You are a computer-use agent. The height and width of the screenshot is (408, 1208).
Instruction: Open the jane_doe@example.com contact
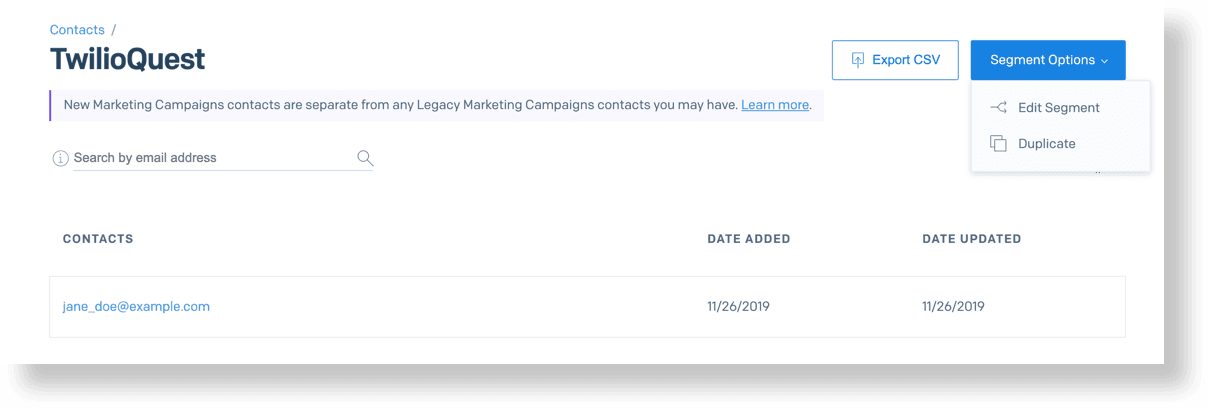[x=136, y=307]
